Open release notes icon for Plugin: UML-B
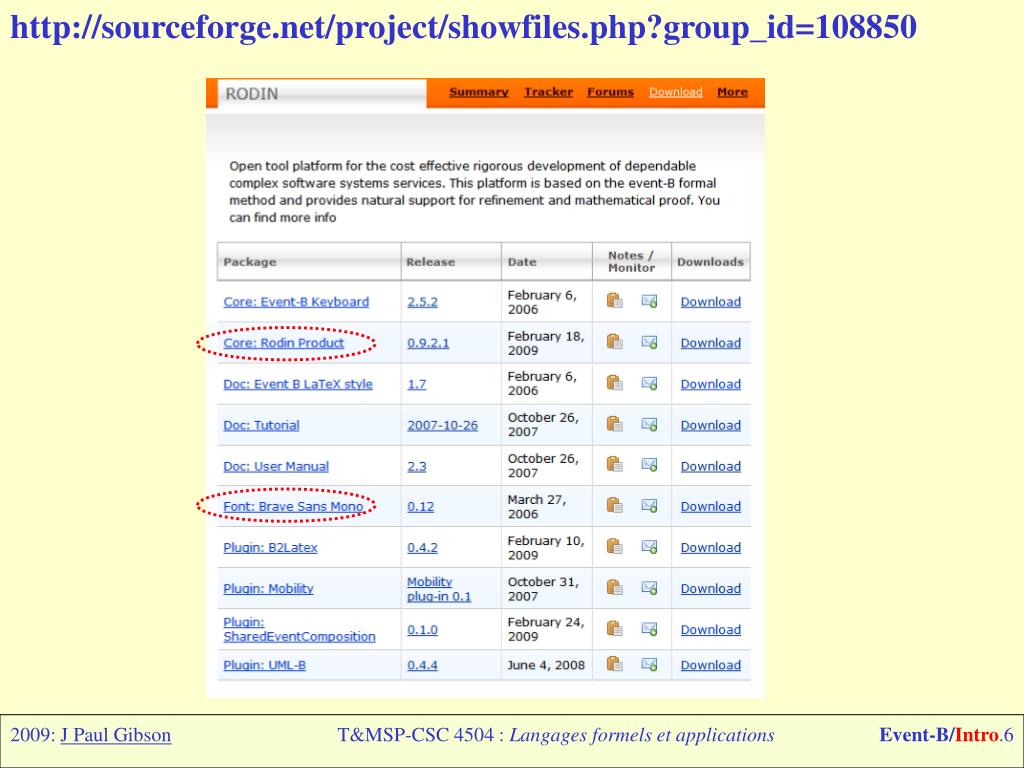The width and height of the screenshot is (1024, 768). click(x=615, y=664)
